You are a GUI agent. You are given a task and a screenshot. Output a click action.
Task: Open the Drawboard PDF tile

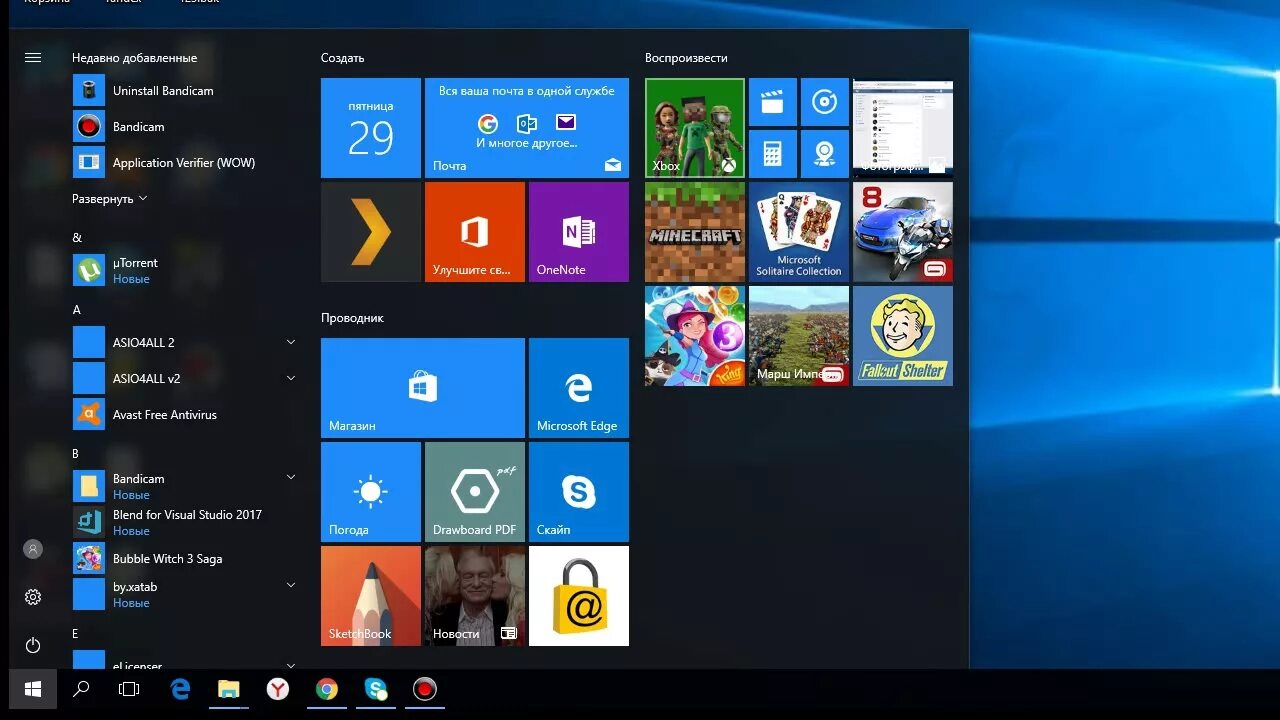tap(475, 492)
